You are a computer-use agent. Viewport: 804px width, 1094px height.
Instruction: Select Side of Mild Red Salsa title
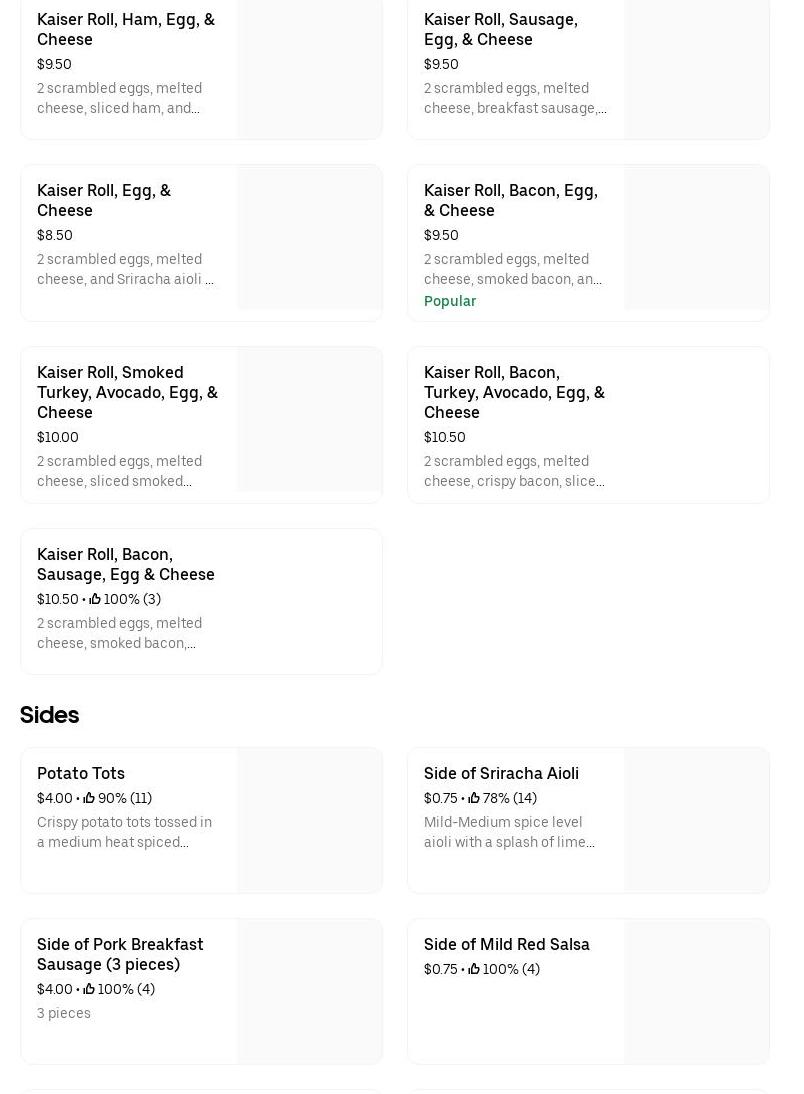click(x=506, y=944)
